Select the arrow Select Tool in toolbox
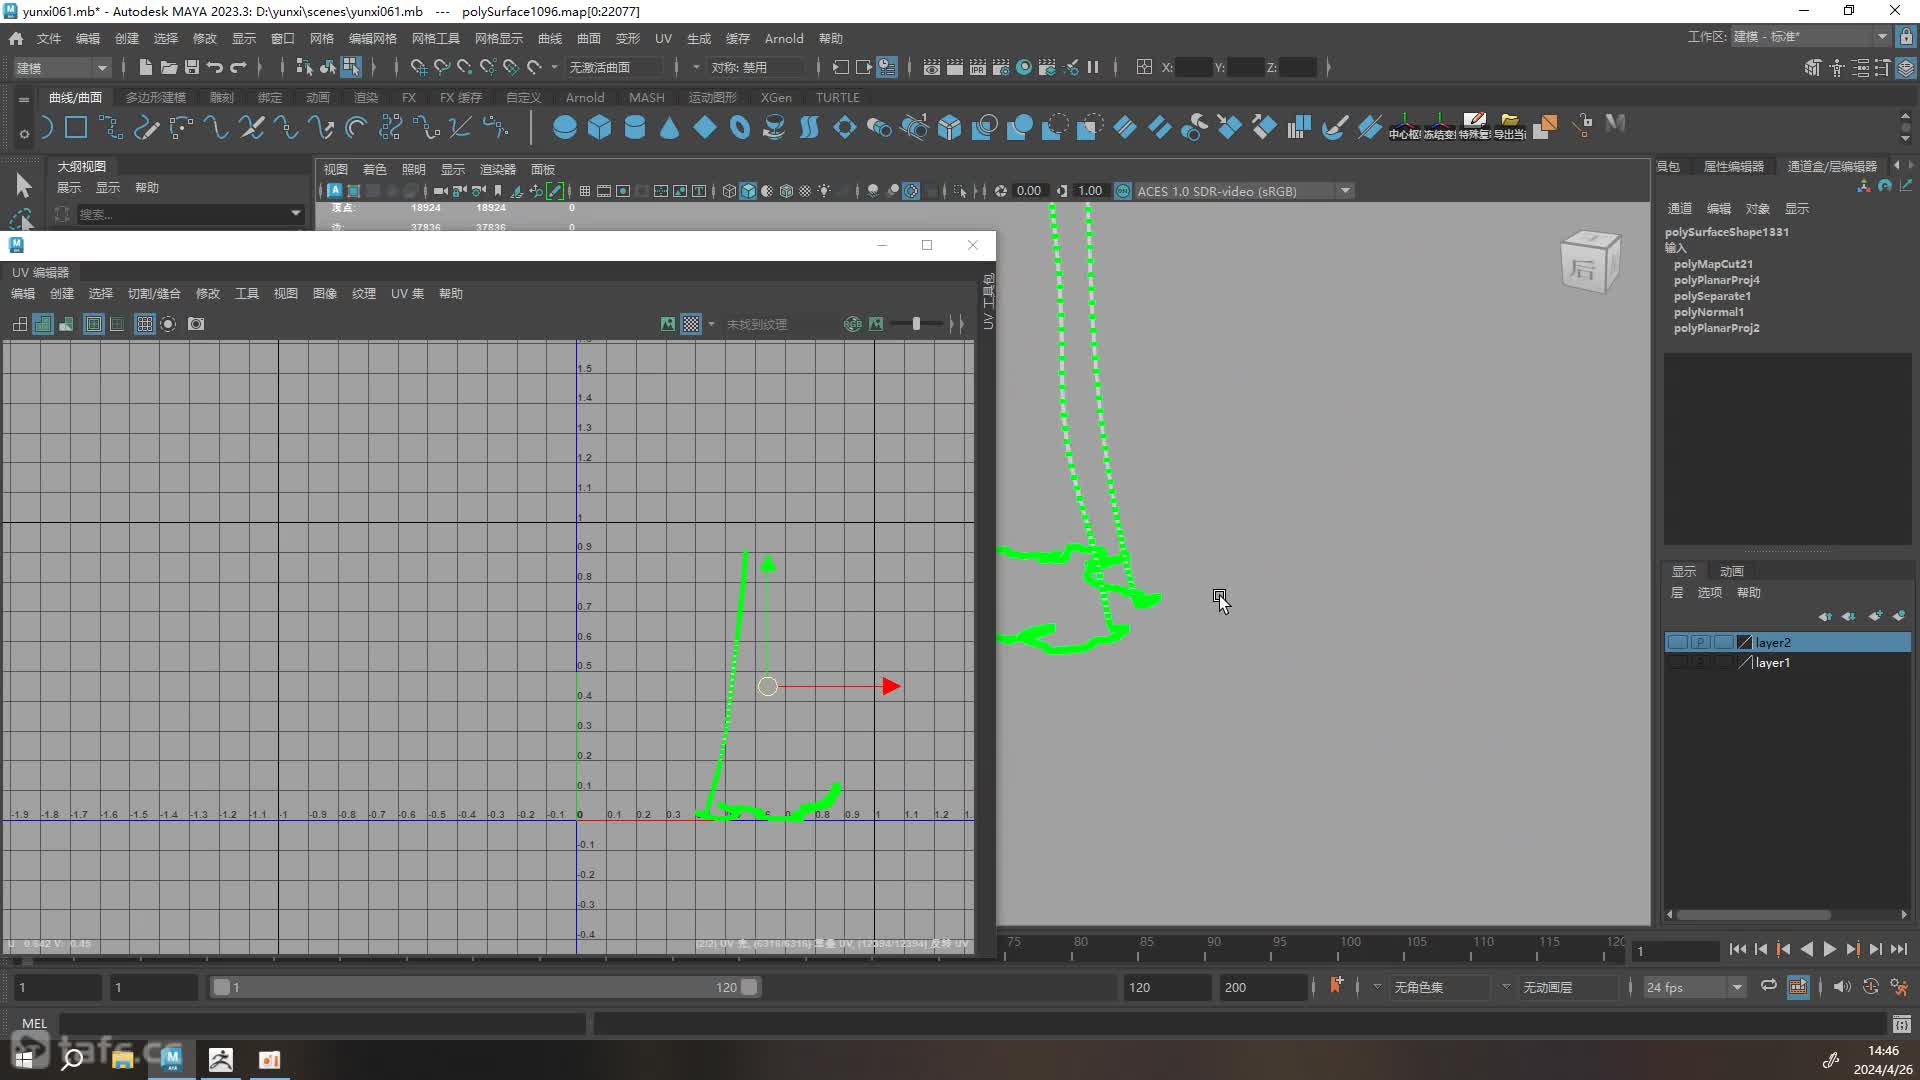 click(x=23, y=185)
